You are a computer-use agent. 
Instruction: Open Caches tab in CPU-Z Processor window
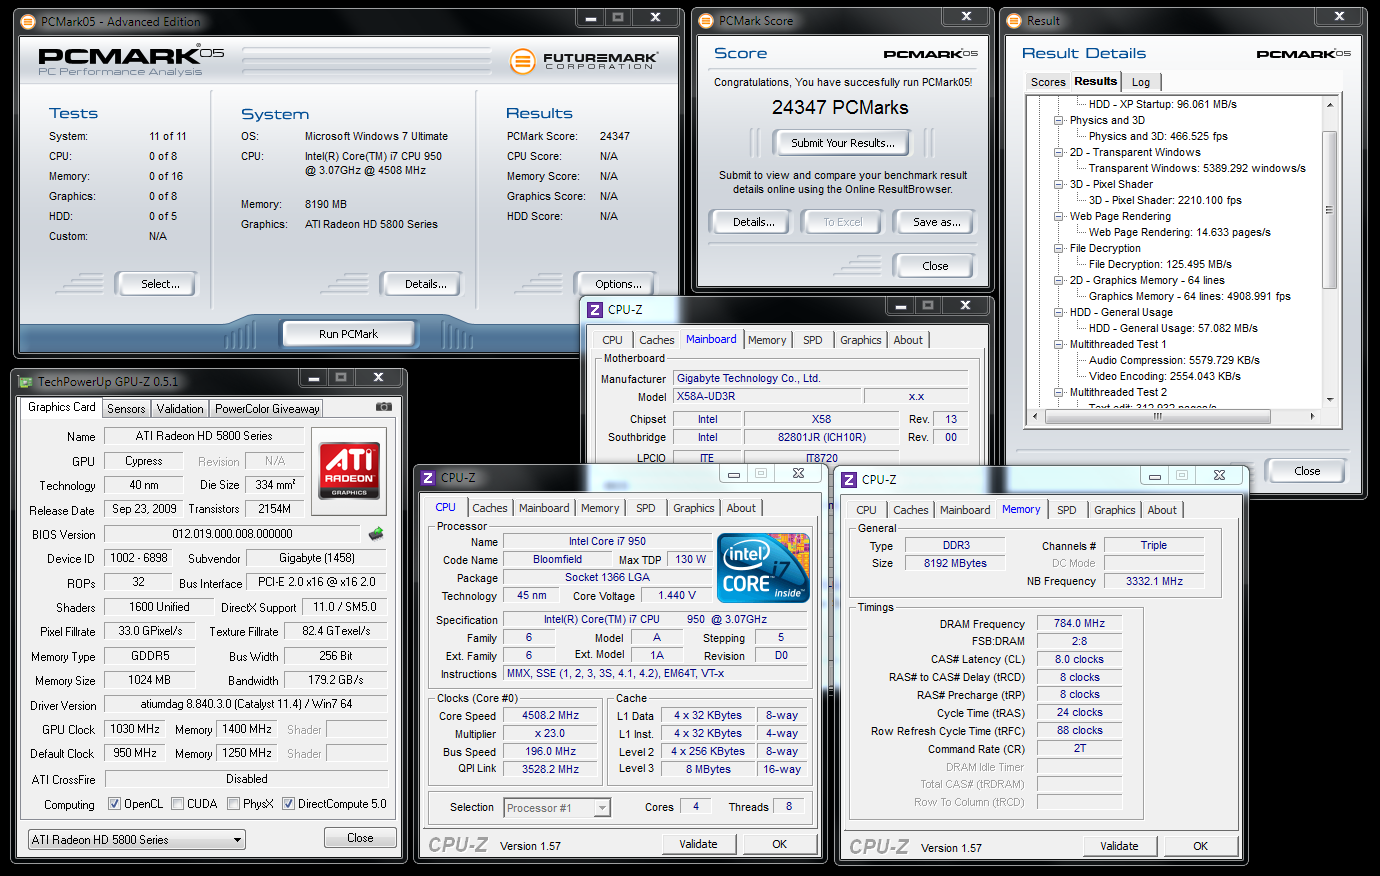point(490,508)
